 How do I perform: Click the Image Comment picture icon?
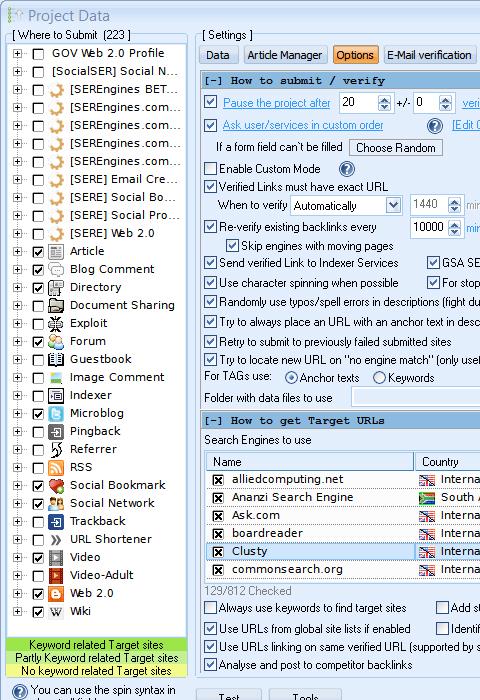click(x=56, y=378)
